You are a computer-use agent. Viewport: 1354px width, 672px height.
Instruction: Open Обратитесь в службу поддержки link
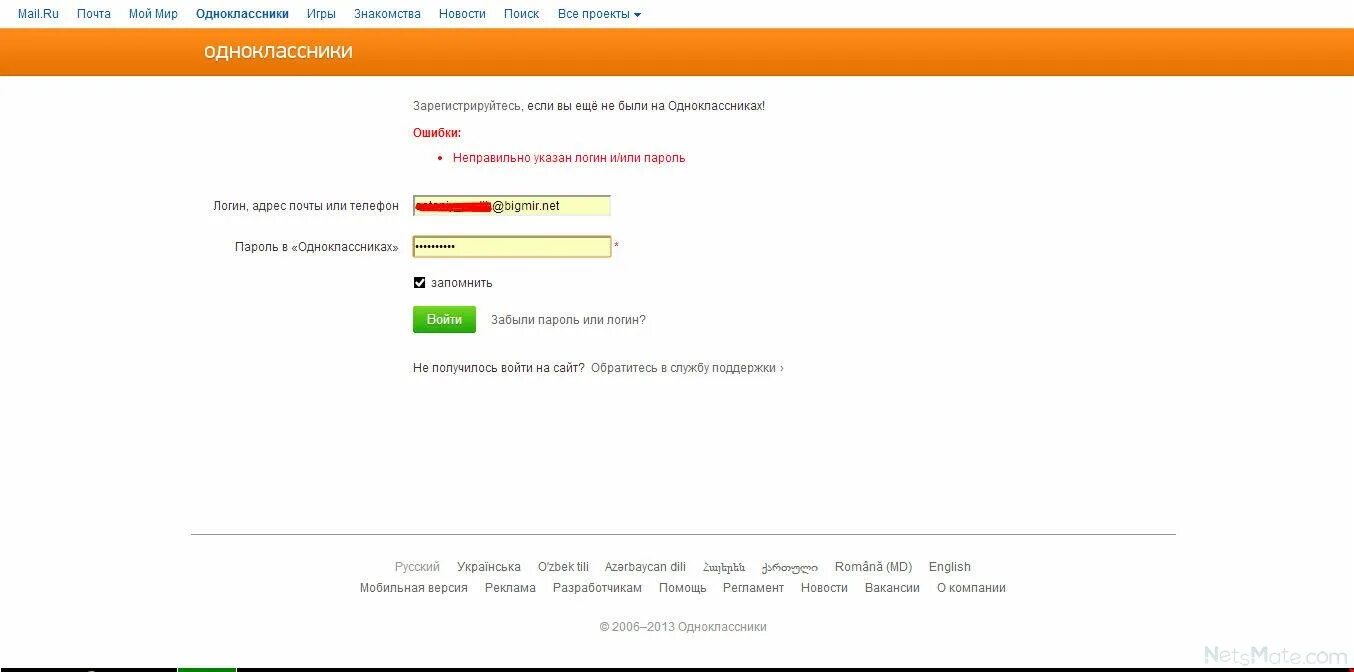[x=687, y=368]
